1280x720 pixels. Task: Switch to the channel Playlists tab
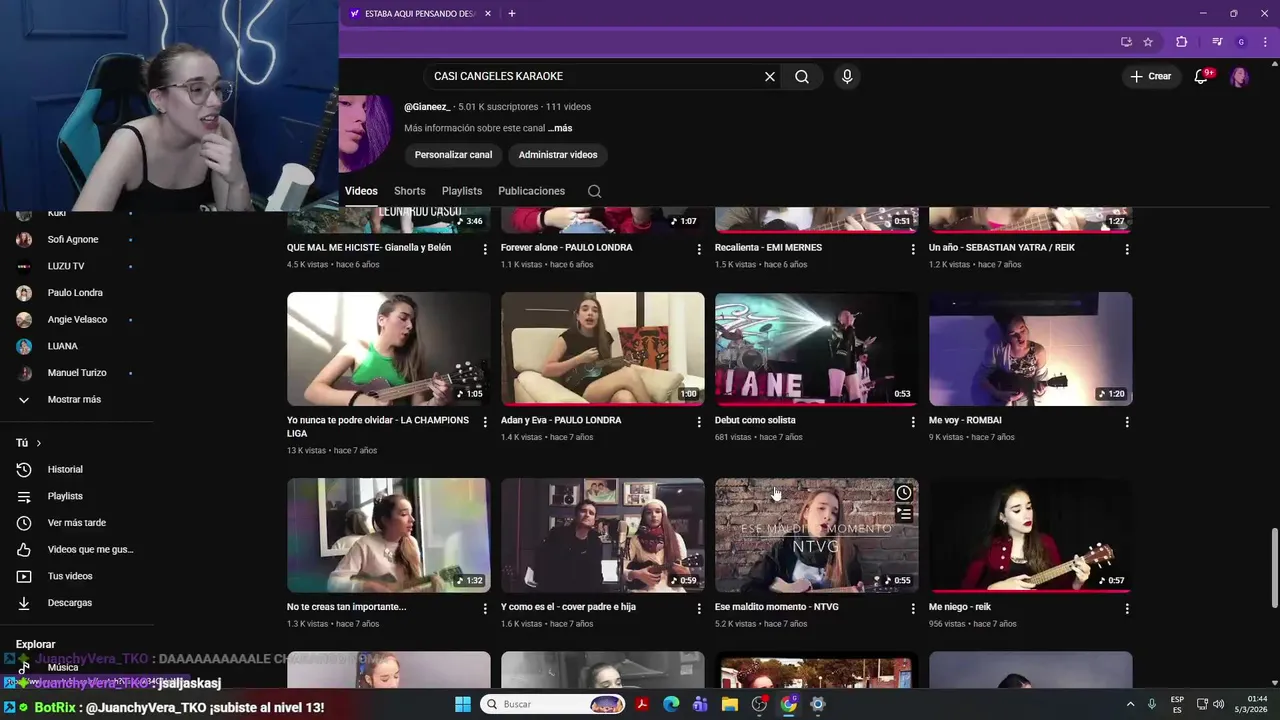[462, 191]
